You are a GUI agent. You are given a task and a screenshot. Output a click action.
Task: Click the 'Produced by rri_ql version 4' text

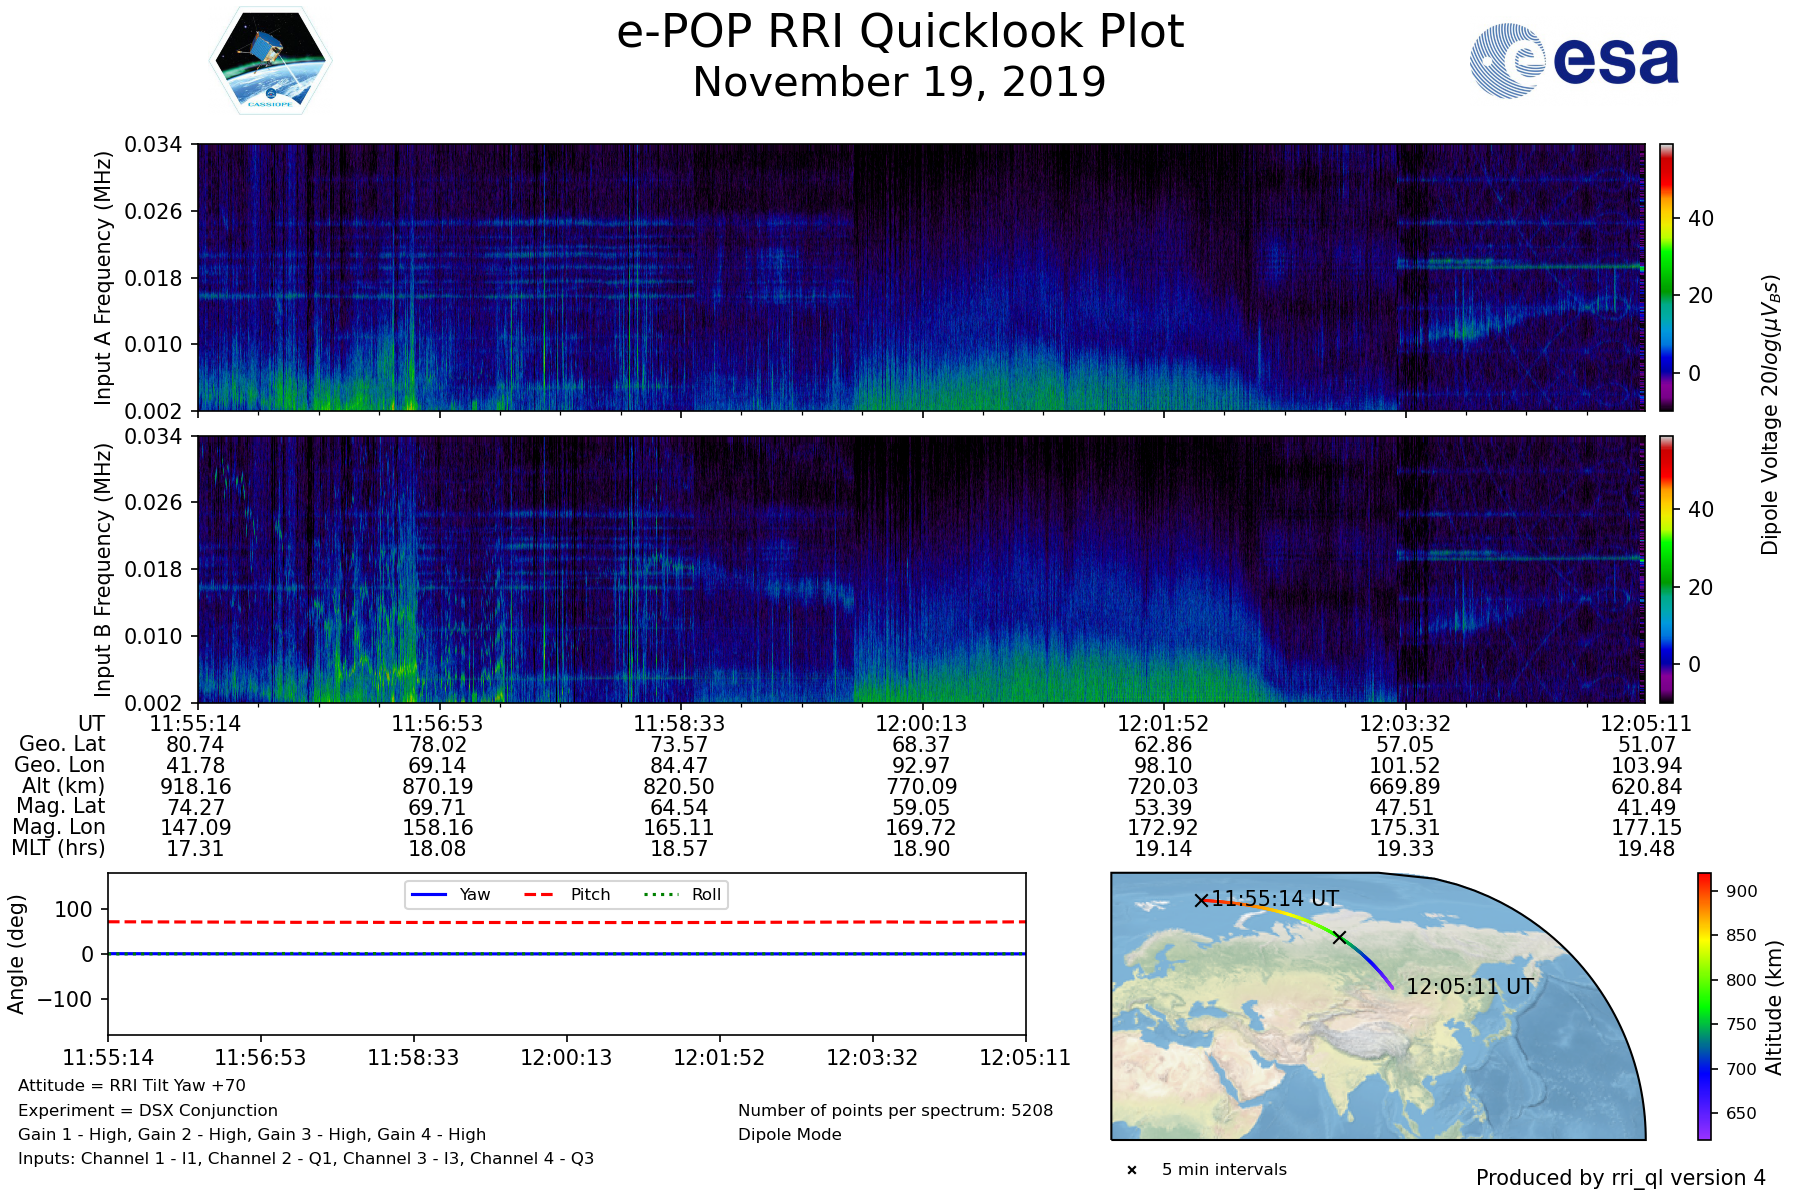pyautogui.click(x=1620, y=1178)
